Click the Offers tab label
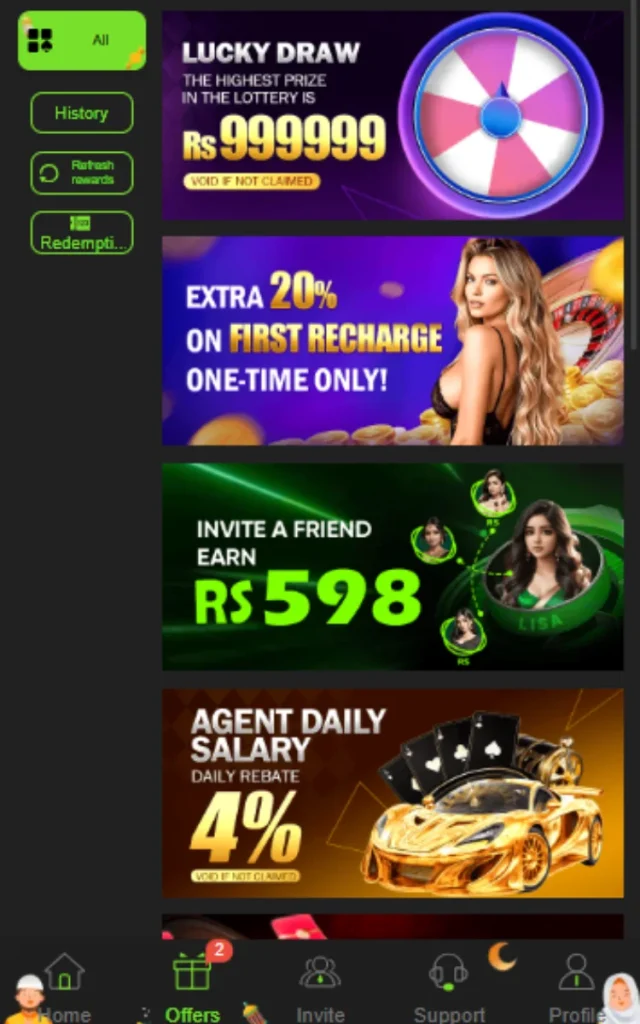This screenshot has height=1024, width=640. coord(192,1014)
